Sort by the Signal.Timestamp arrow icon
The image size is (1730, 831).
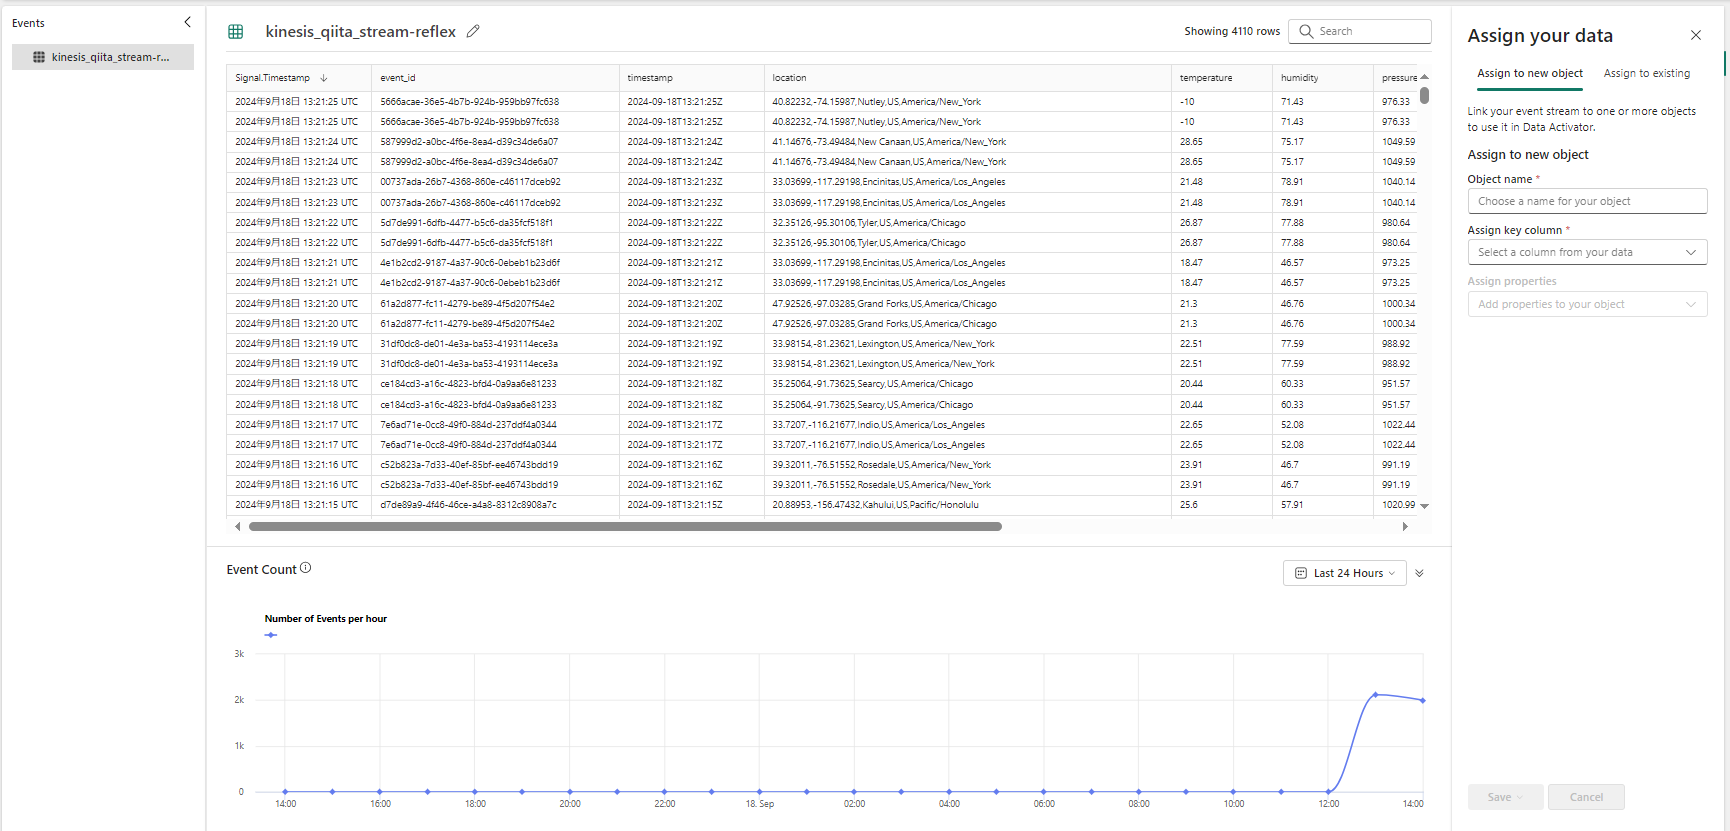pyautogui.click(x=324, y=78)
